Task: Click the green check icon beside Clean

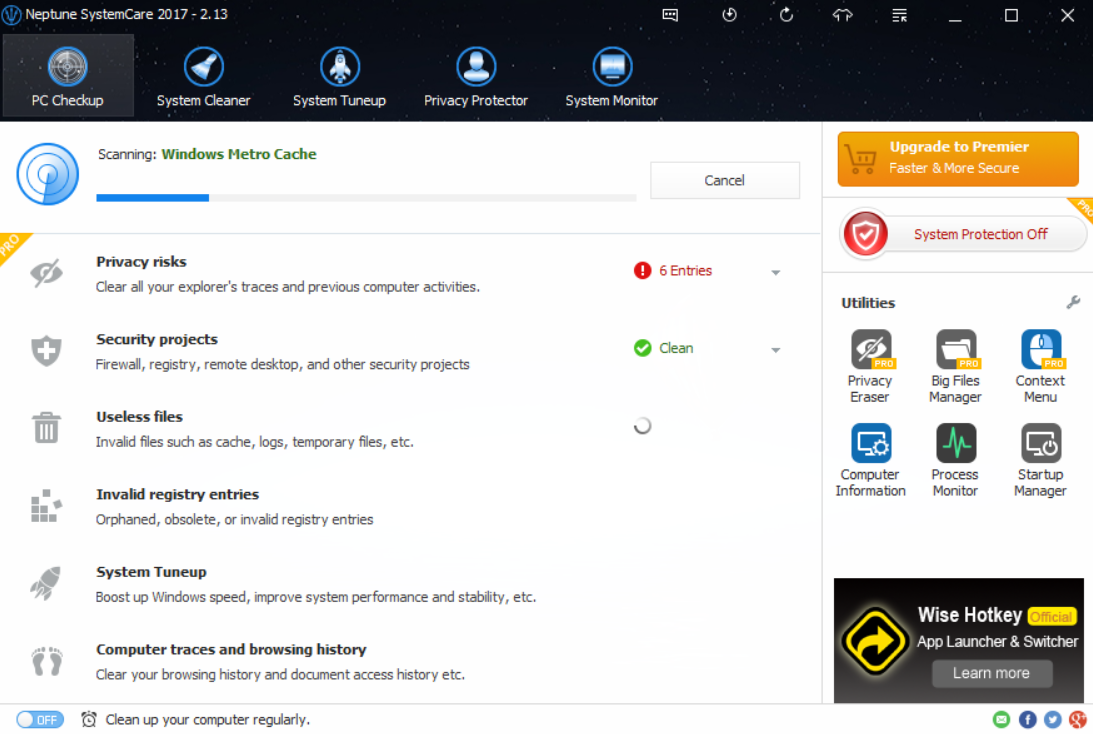Action: click(x=642, y=348)
